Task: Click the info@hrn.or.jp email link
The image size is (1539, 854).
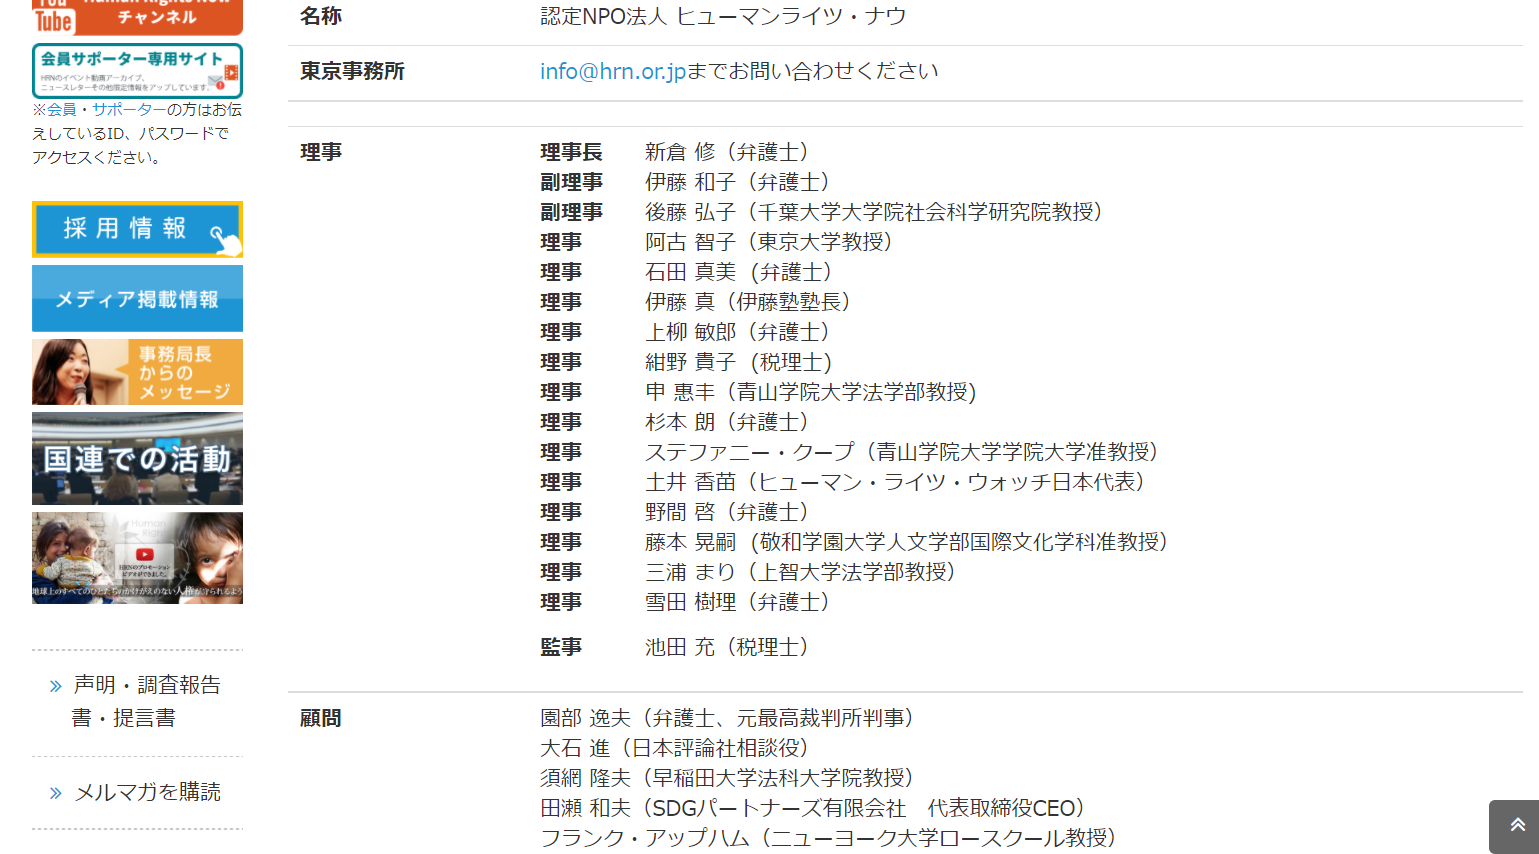Action: [613, 71]
